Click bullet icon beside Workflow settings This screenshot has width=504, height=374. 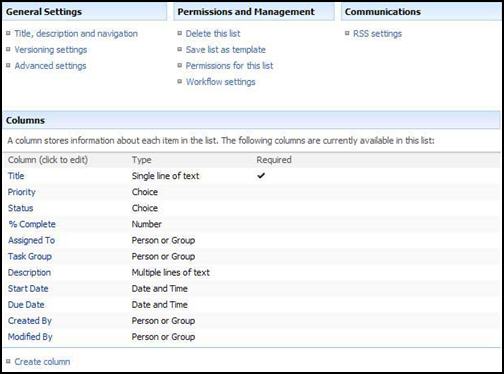pyautogui.click(x=180, y=81)
